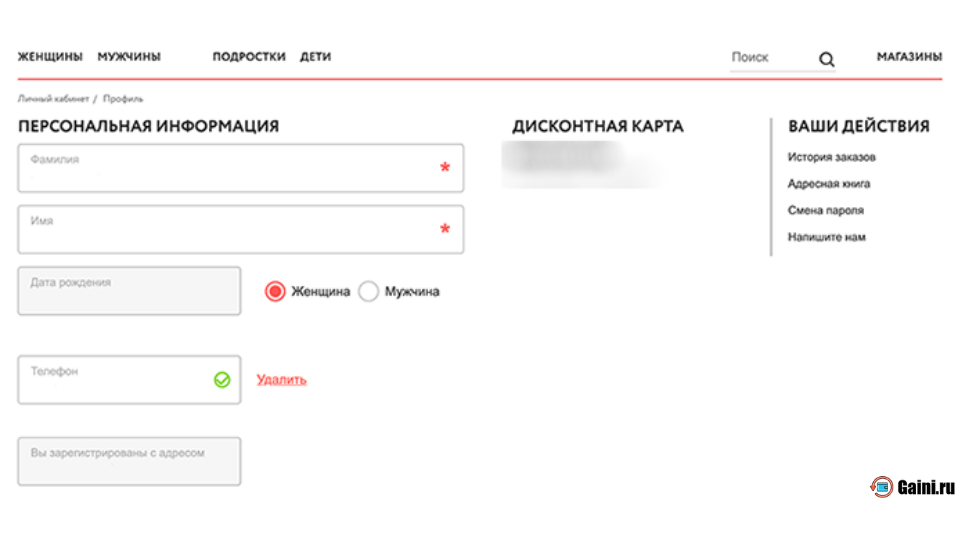This screenshot has height=541, width=969.
Task: Focus the Фамилия input field
Action: click(x=240, y=168)
